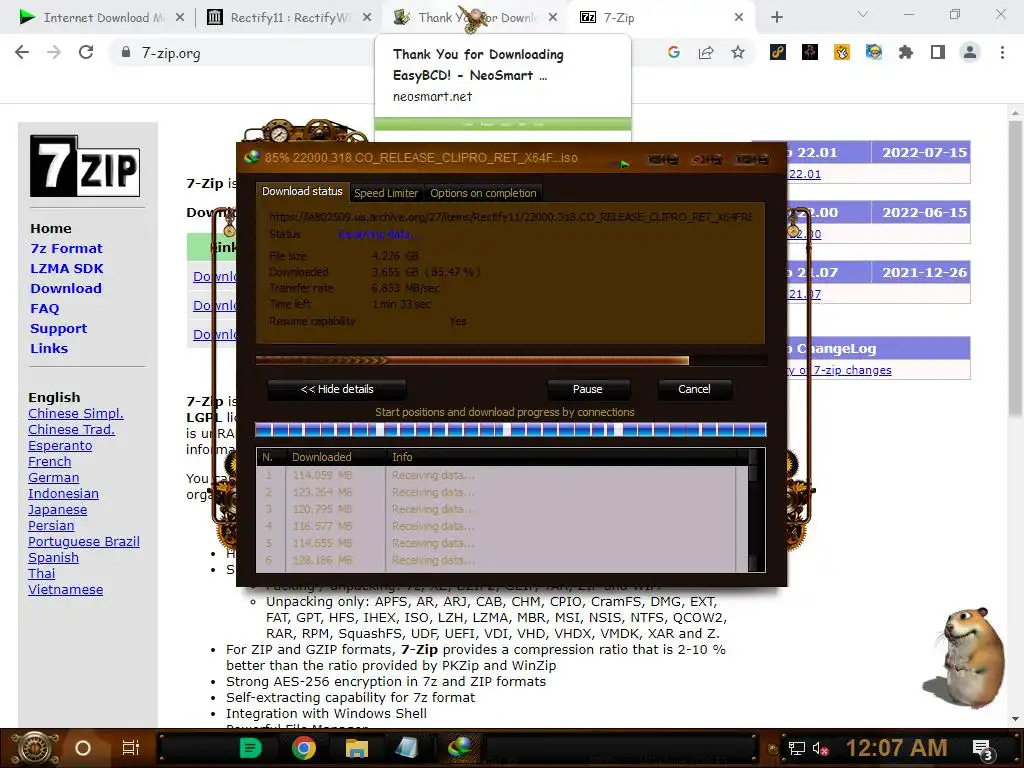Go back using the browser back arrow

(x=22, y=52)
